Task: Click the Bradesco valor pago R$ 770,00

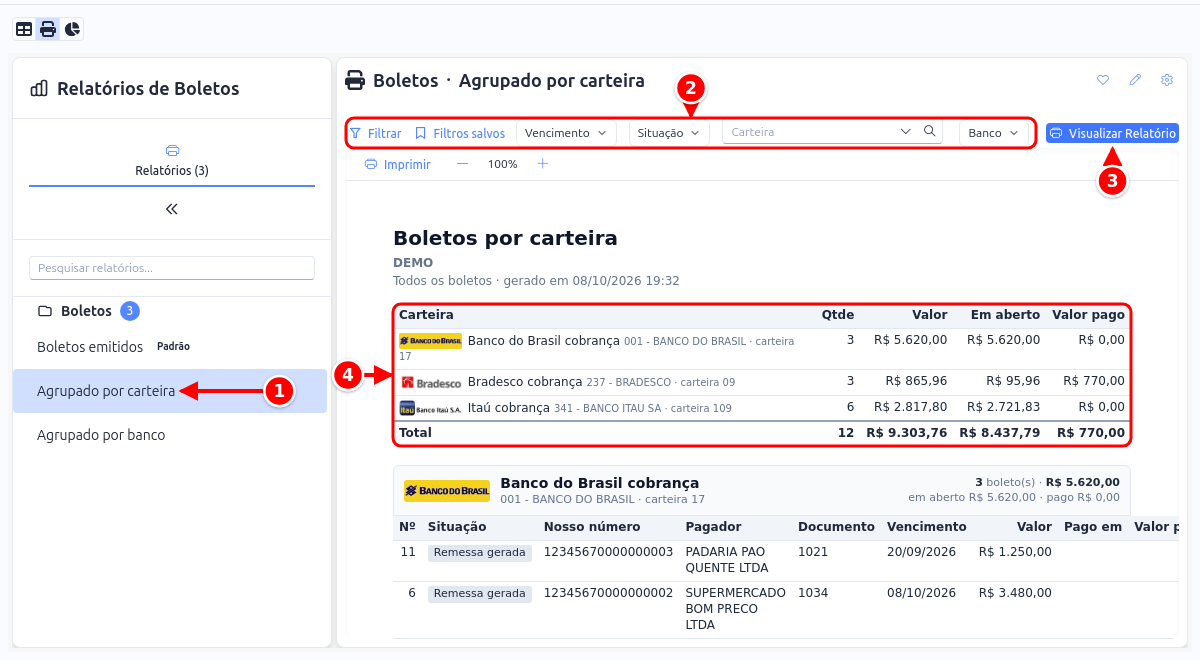Action: 1094,381
